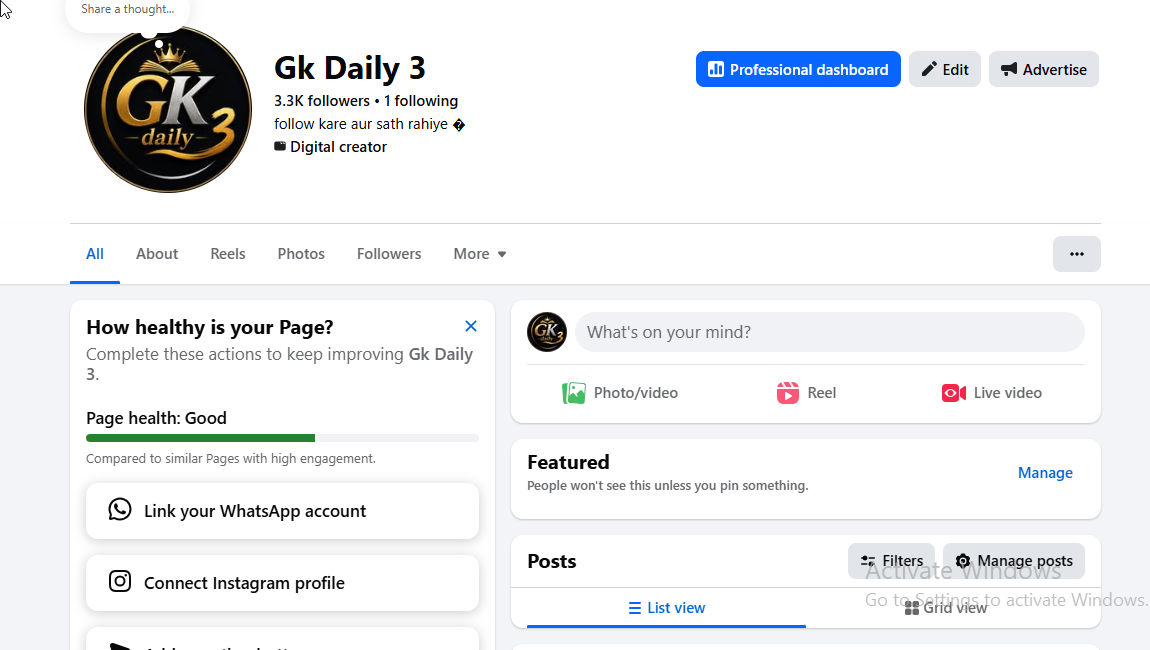Screen dimensions: 1150x650
Task: Click Link your WhatsApp account
Action: [282, 511]
